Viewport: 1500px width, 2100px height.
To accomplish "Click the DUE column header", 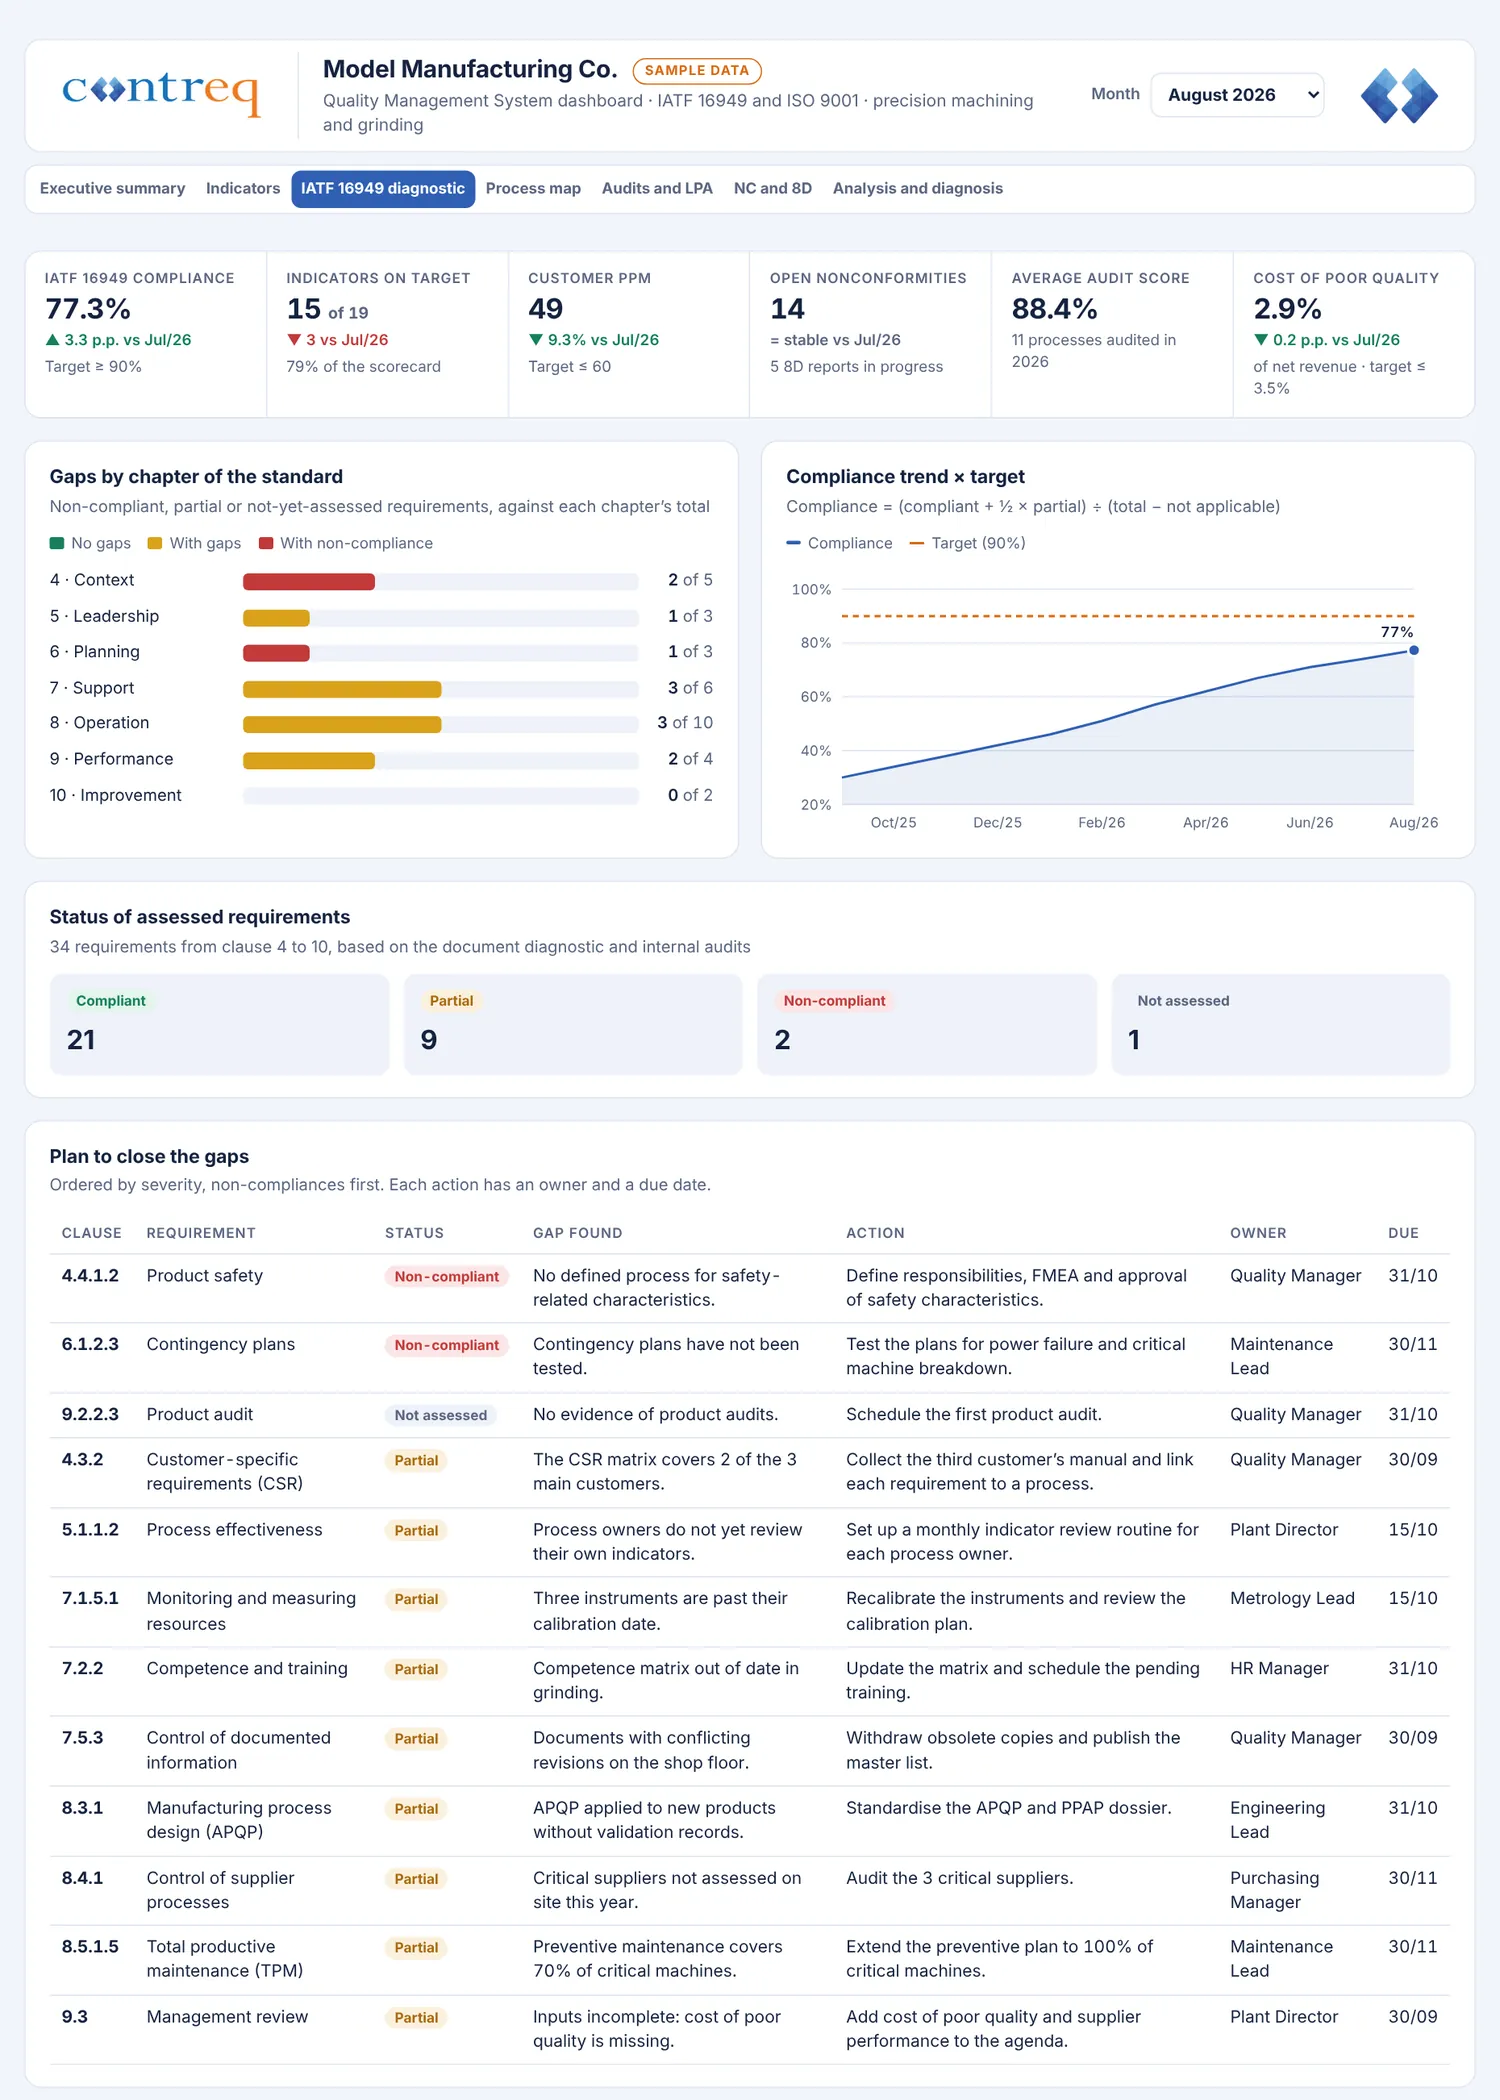I will coord(1403,1233).
